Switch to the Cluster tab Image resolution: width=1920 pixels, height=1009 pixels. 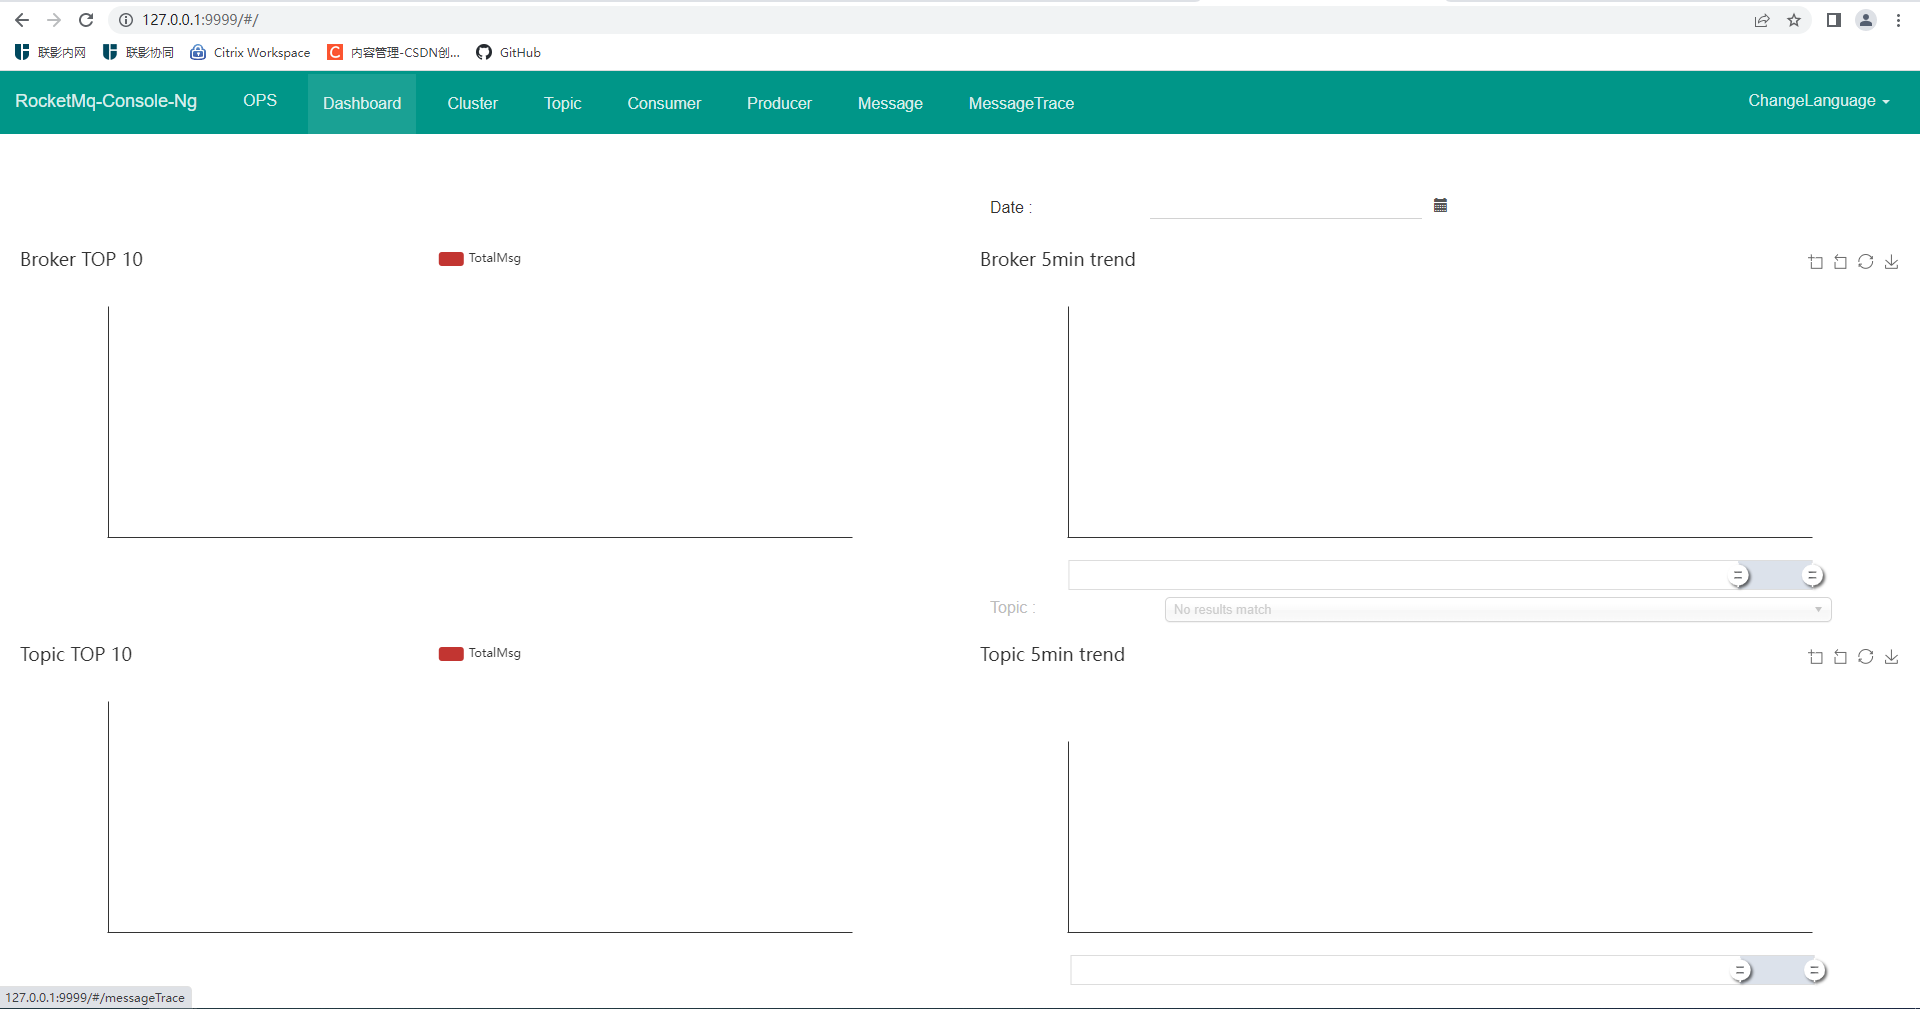pos(472,102)
